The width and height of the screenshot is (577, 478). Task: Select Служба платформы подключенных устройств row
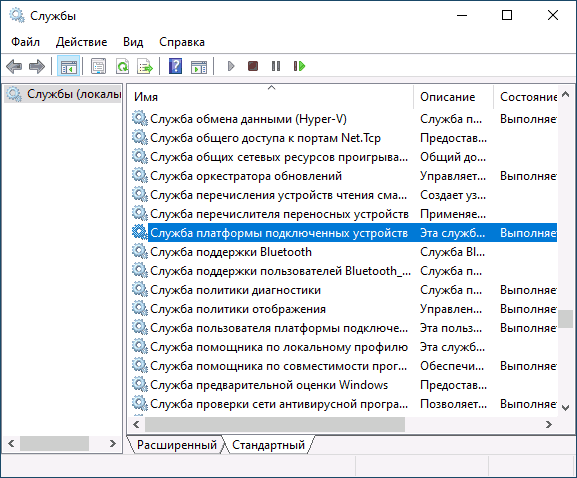[x=344, y=233]
